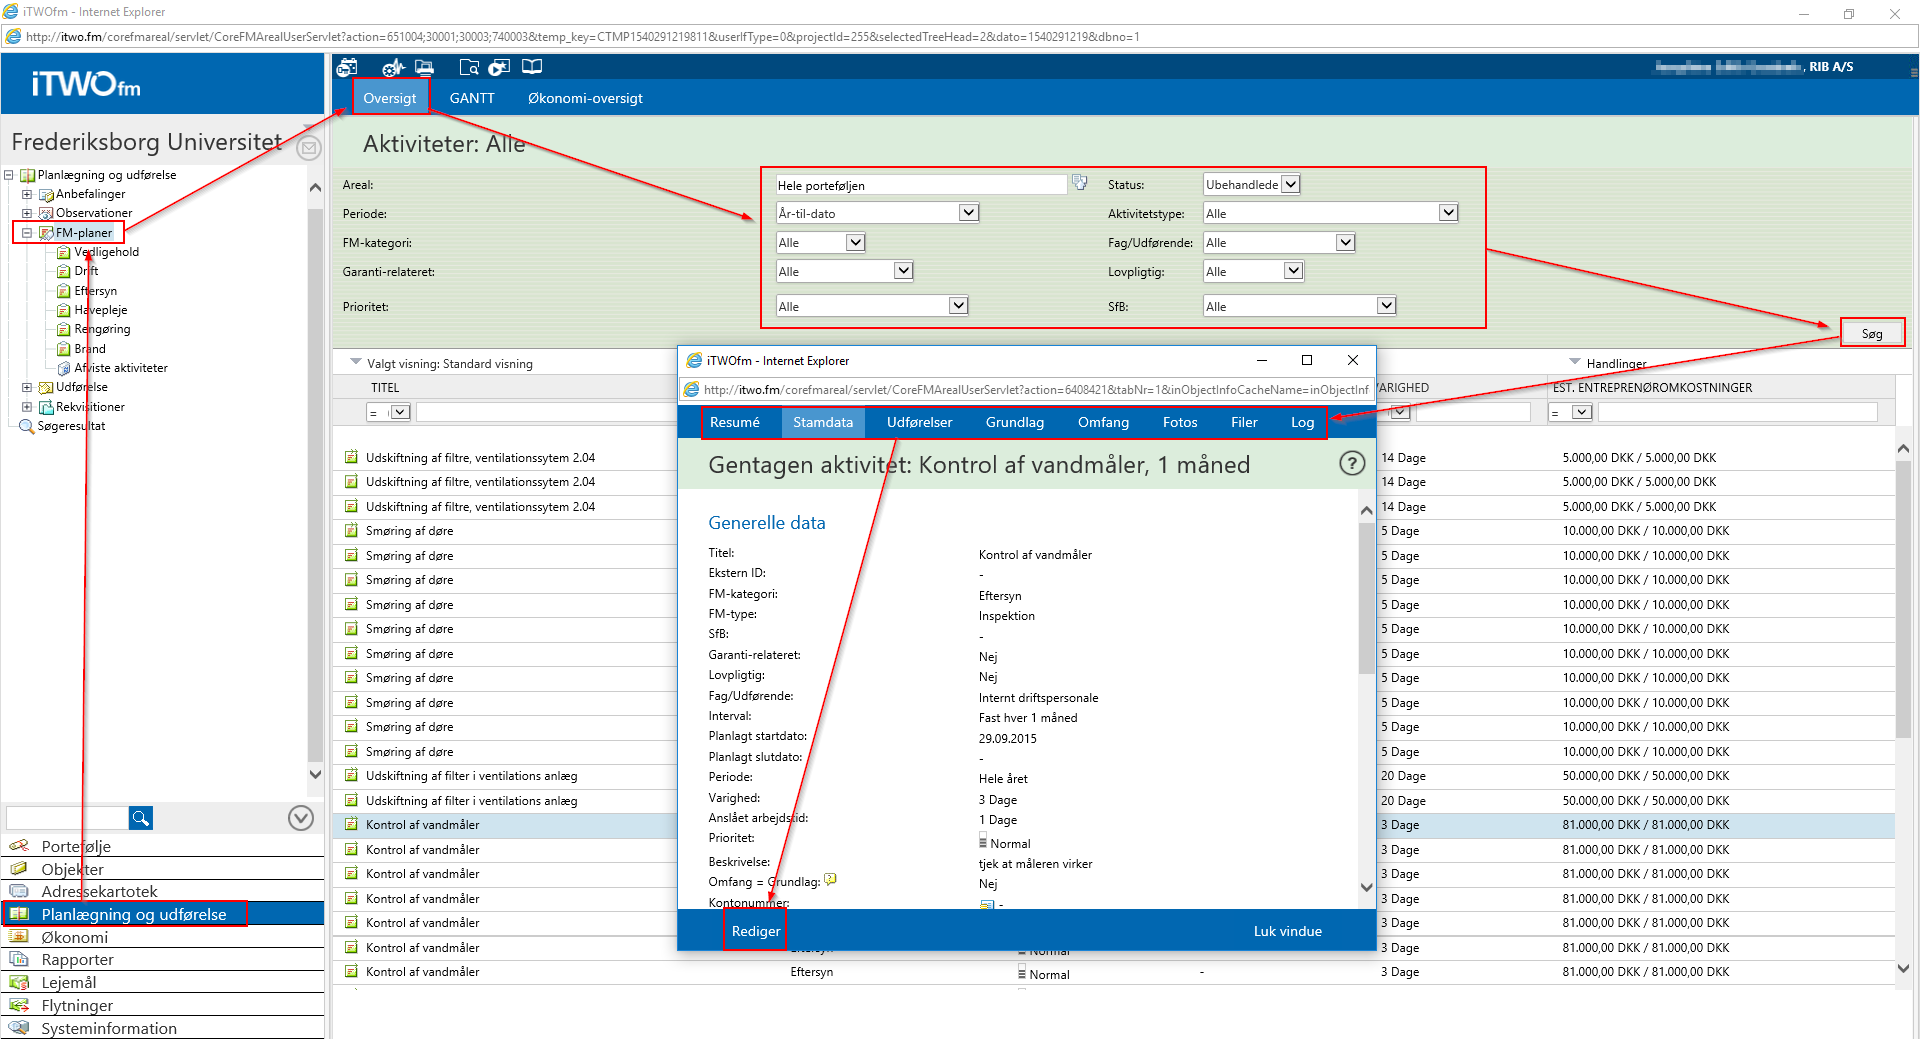Click the calendar planner icon in top toolbar
This screenshot has width=1920, height=1039.
347,67
